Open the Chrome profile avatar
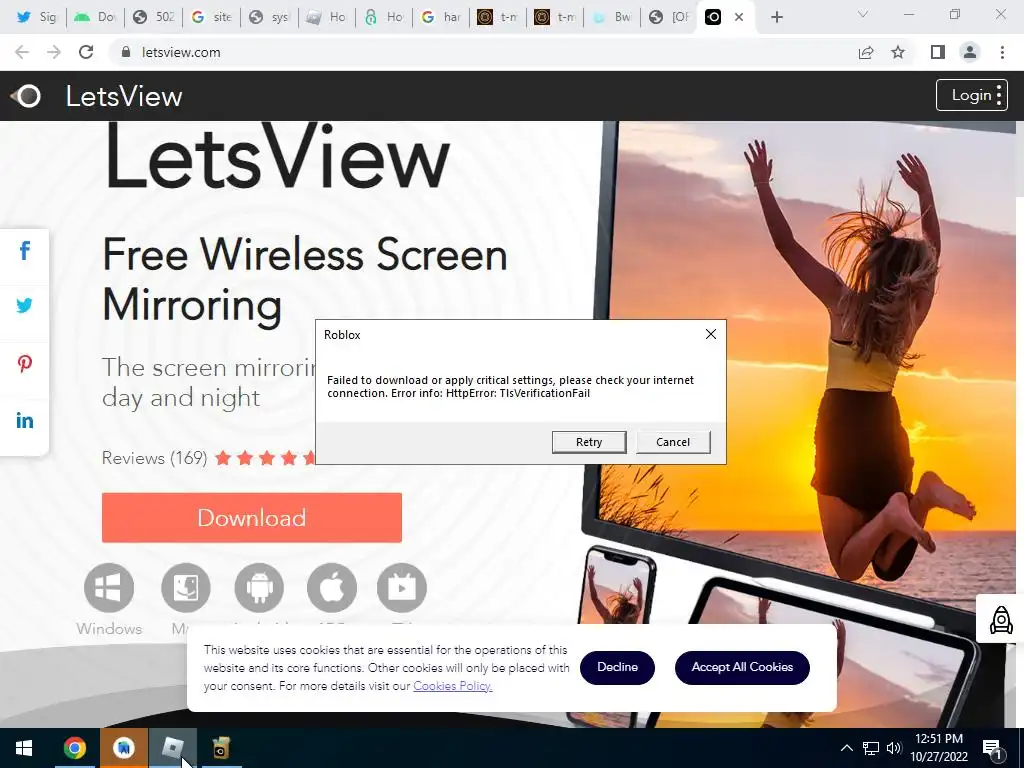1024x768 pixels. tap(970, 52)
